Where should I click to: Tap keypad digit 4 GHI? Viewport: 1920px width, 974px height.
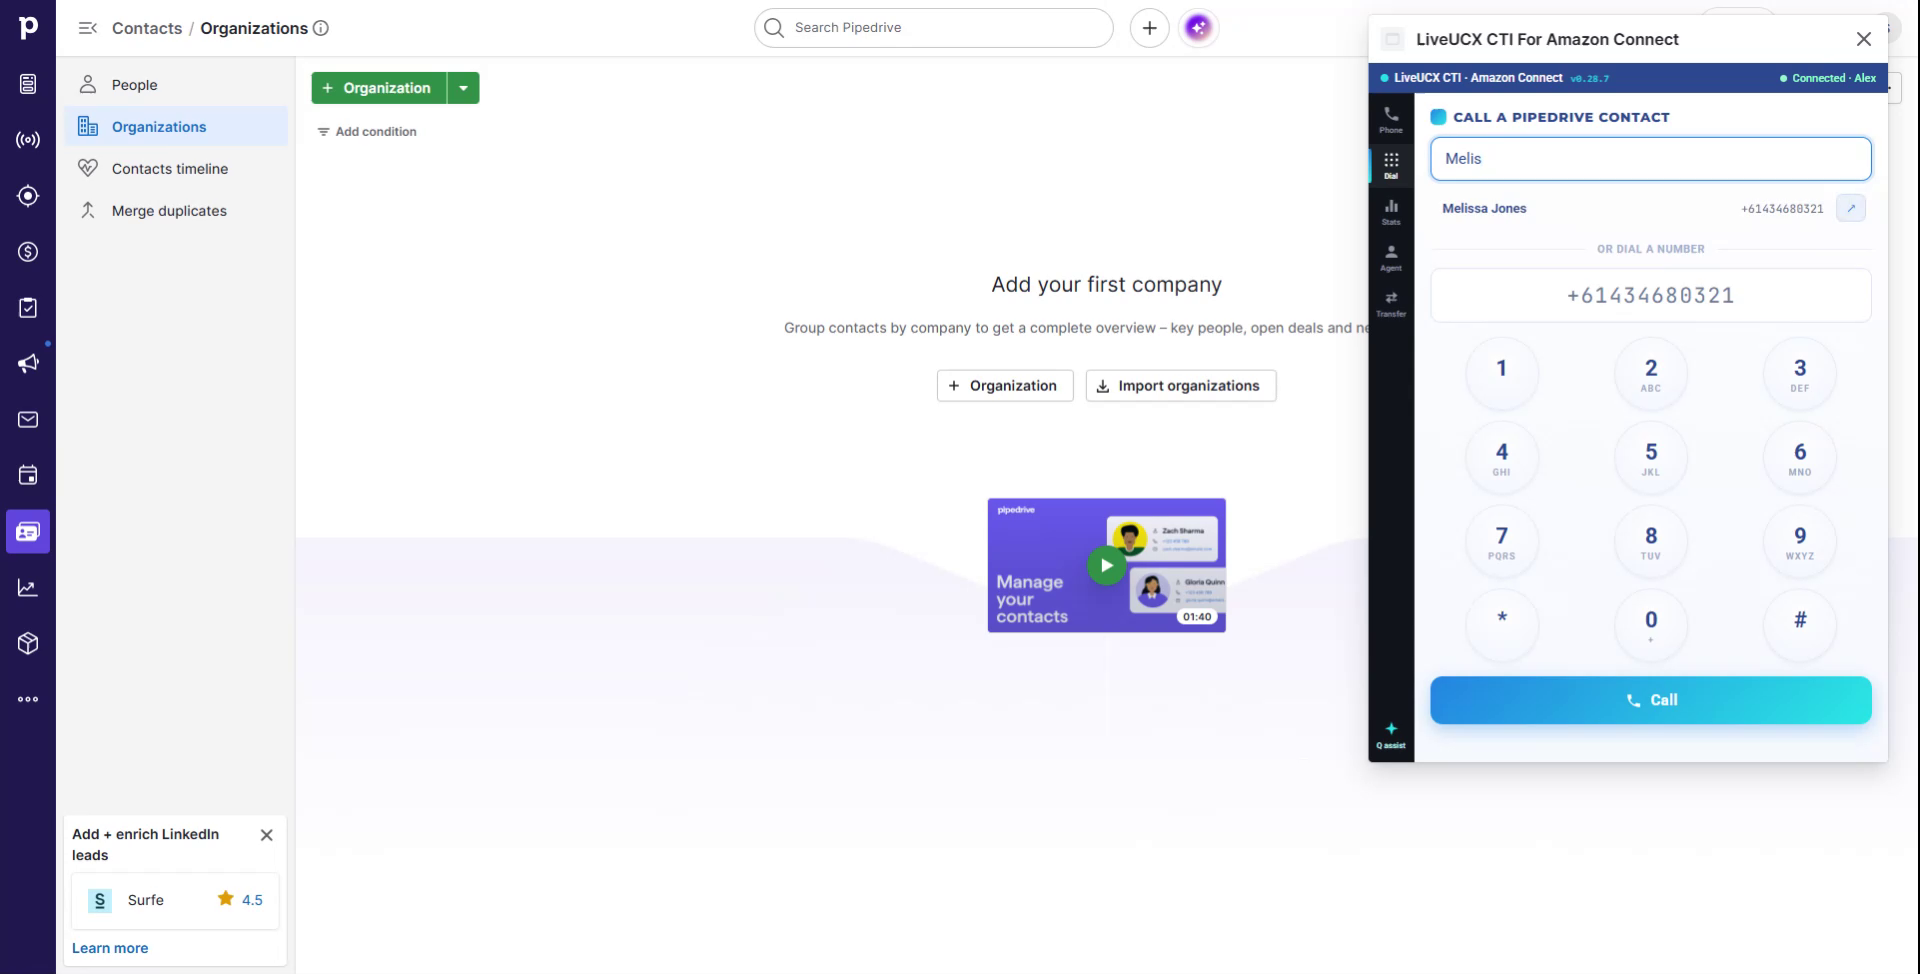[1501, 458]
